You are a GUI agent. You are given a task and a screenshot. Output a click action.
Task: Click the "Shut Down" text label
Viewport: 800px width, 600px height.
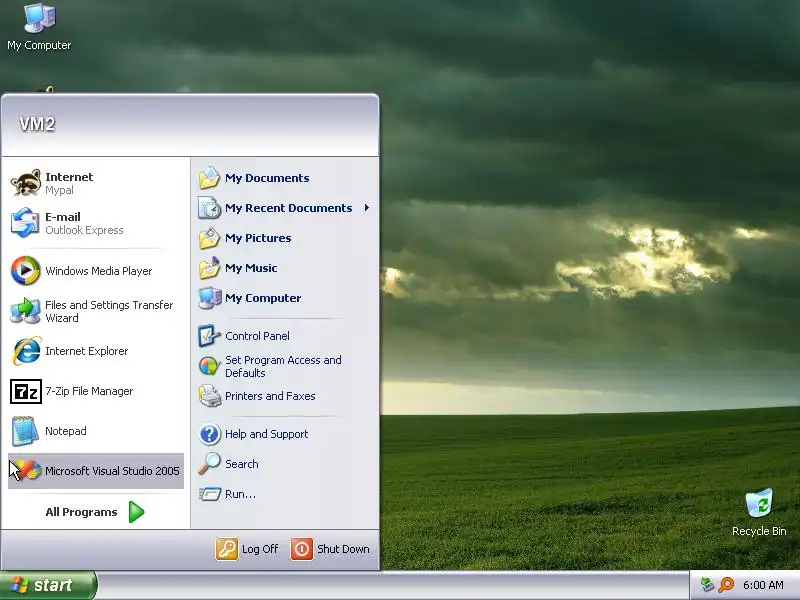(343, 549)
